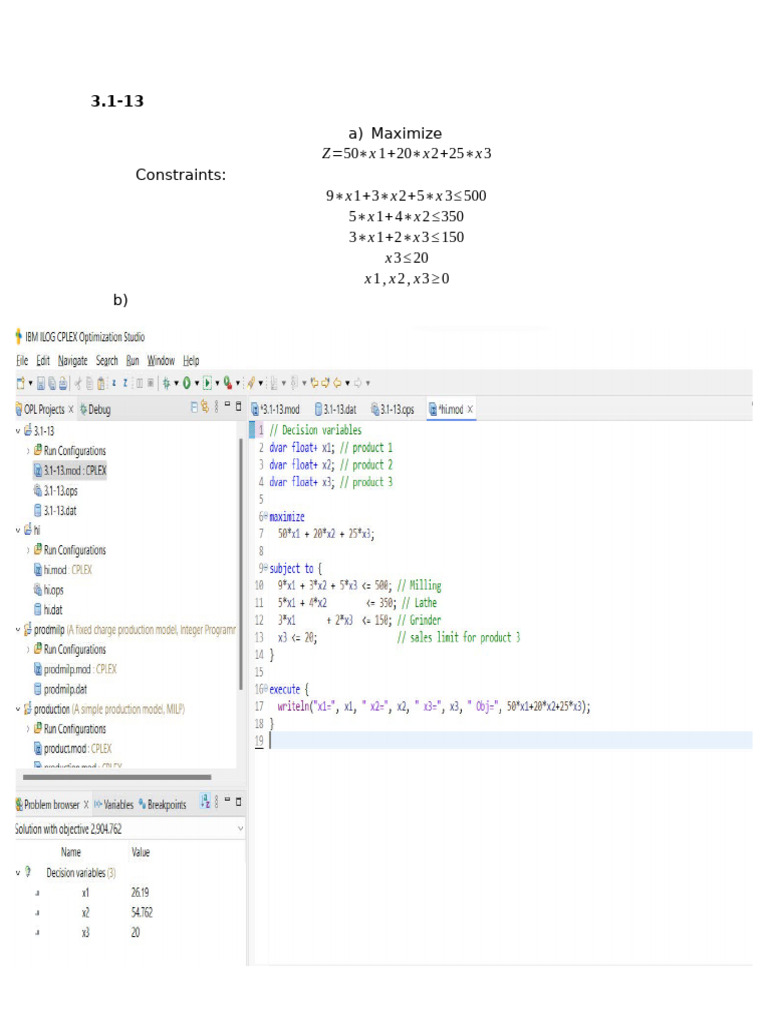This screenshot has height=1024, width=768.
Task: Open Problem browser view menu dots
Action: [x=216, y=802]
